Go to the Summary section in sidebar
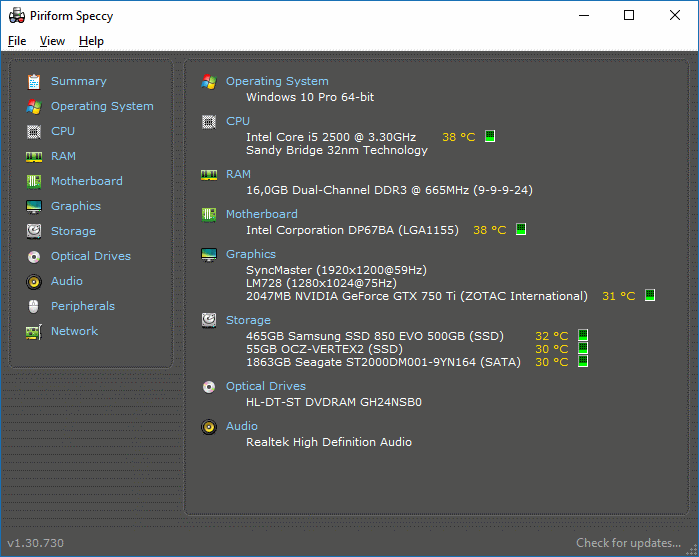Screen dimensions: 699x557 (x=78, y=81)
